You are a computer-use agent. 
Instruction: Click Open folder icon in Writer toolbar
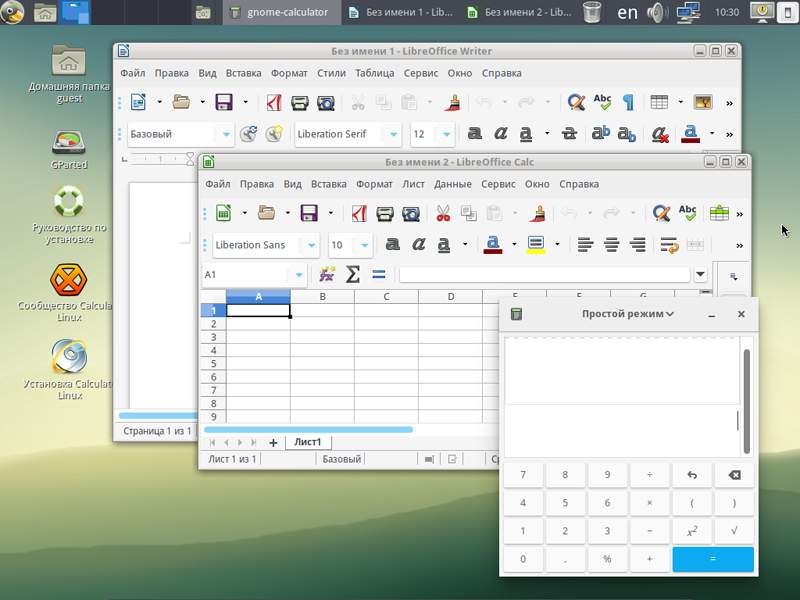click(x=181, y=103)
